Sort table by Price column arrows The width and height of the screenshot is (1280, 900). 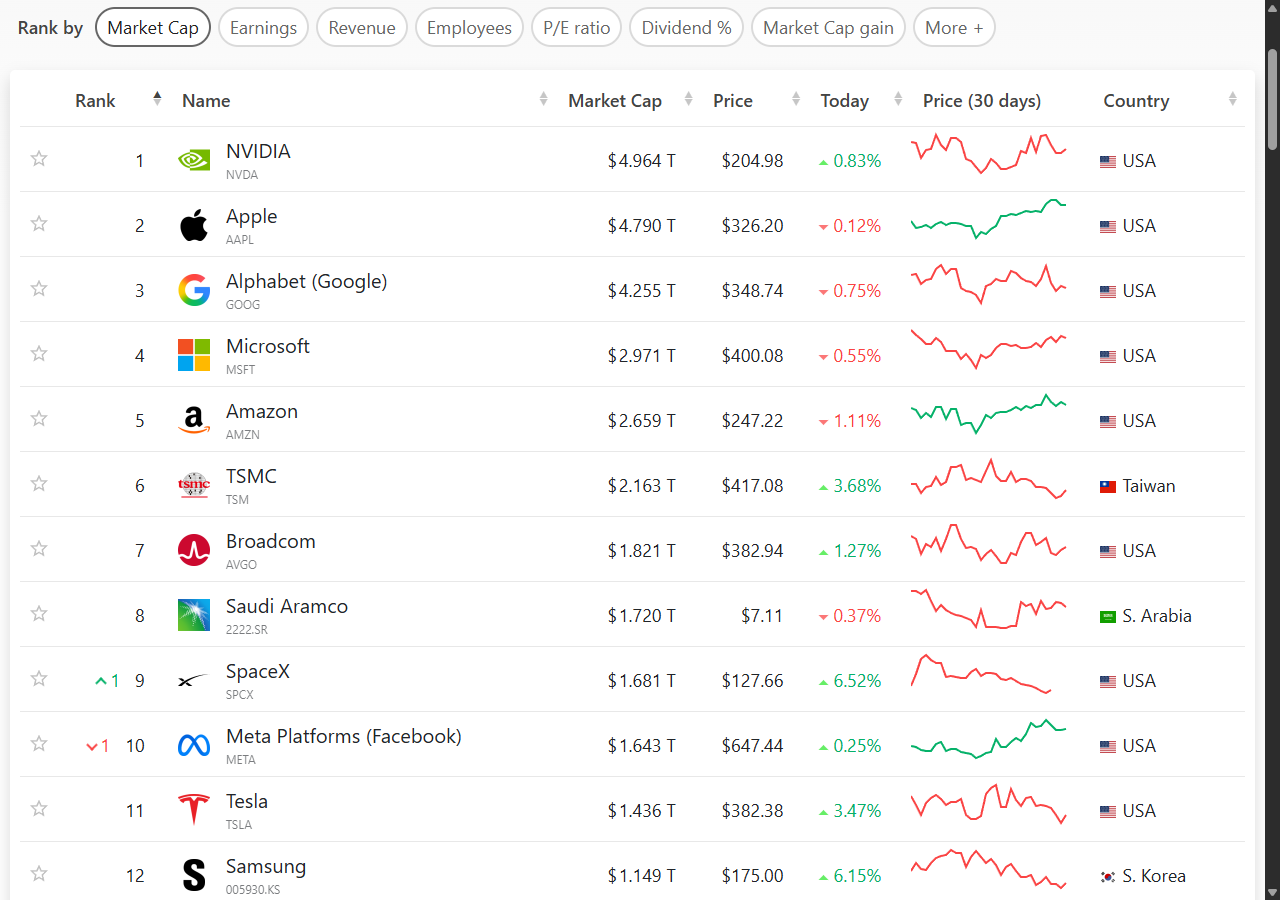click(796, 99)
